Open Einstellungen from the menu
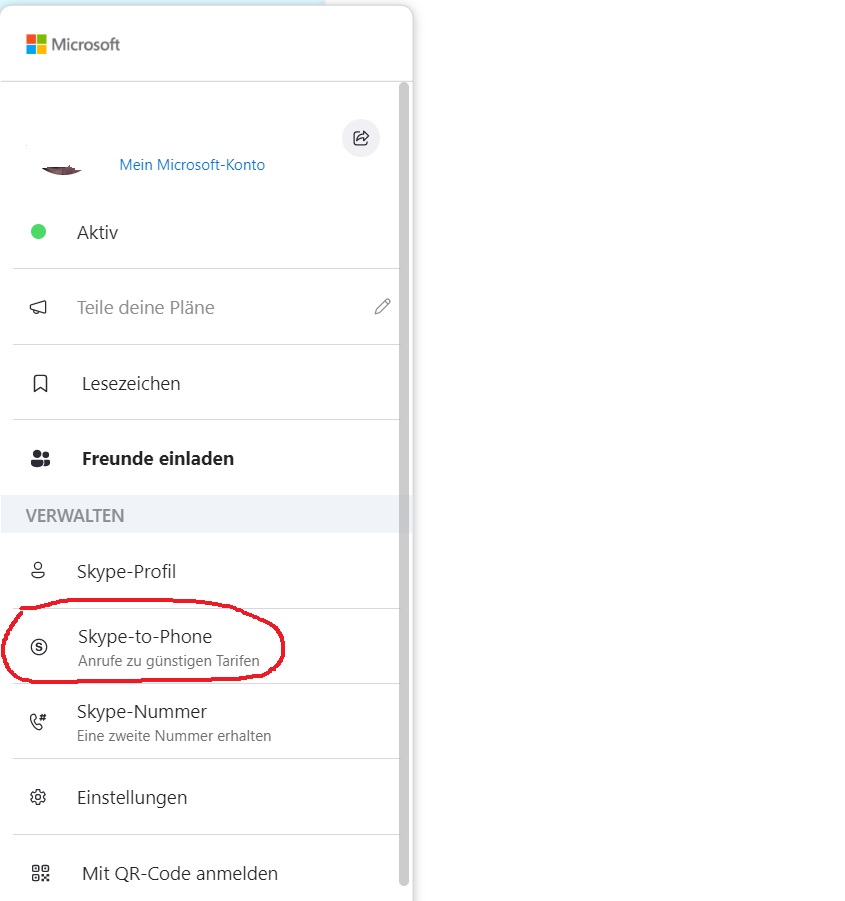Viewport: 845px width, 901px height. (132, 798)
